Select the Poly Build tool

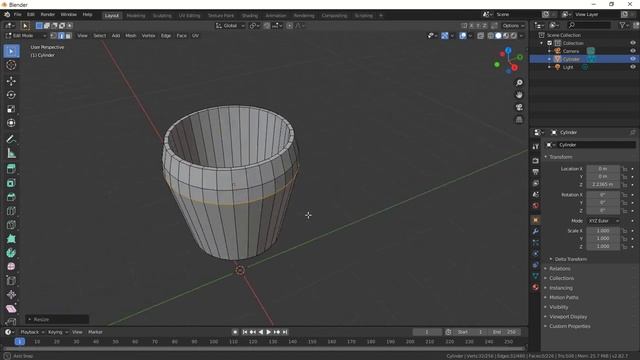coord(11,238)
